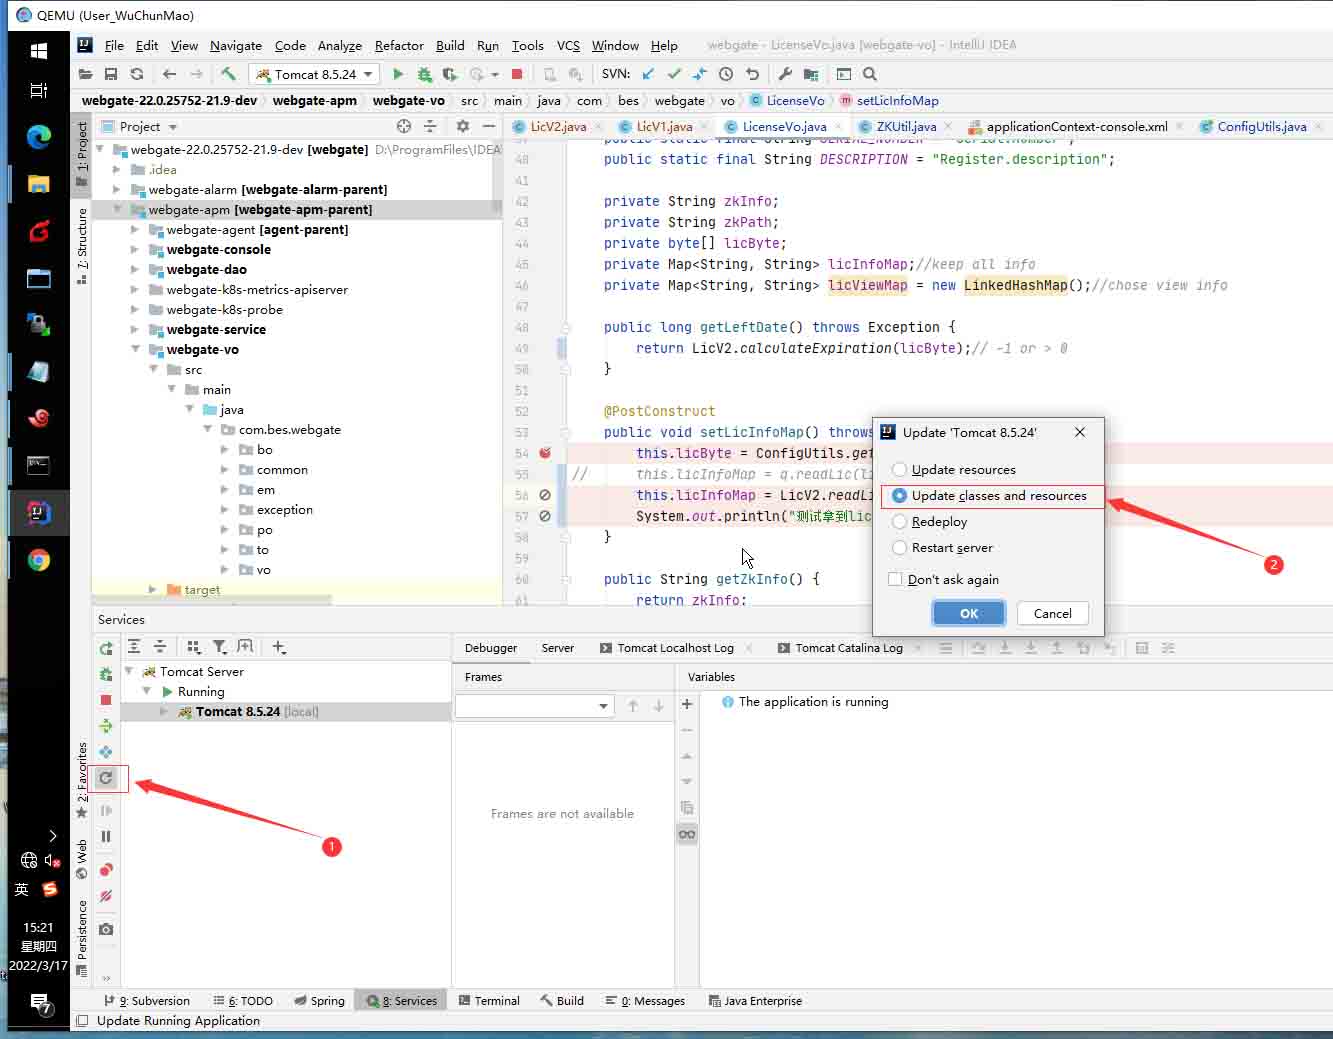The height and width of the screenshot is (1039, 1333).
Task: Open the 6: TODO tool window button
Action: pos(243,1001)
